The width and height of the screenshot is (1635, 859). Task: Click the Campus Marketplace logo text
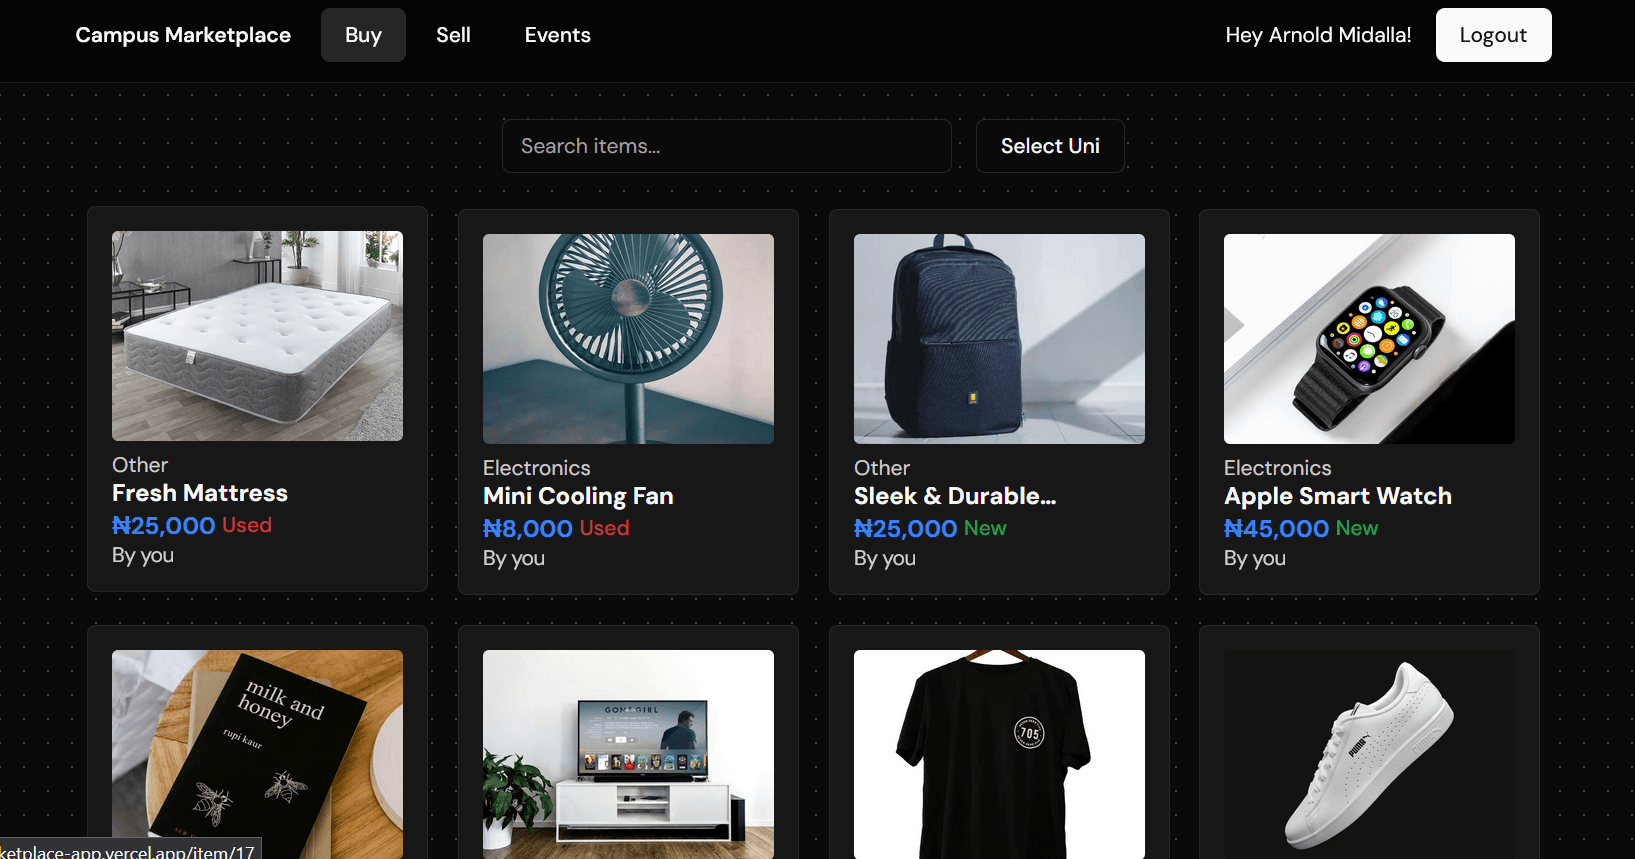pyautogui.click(x=183, y=35)
